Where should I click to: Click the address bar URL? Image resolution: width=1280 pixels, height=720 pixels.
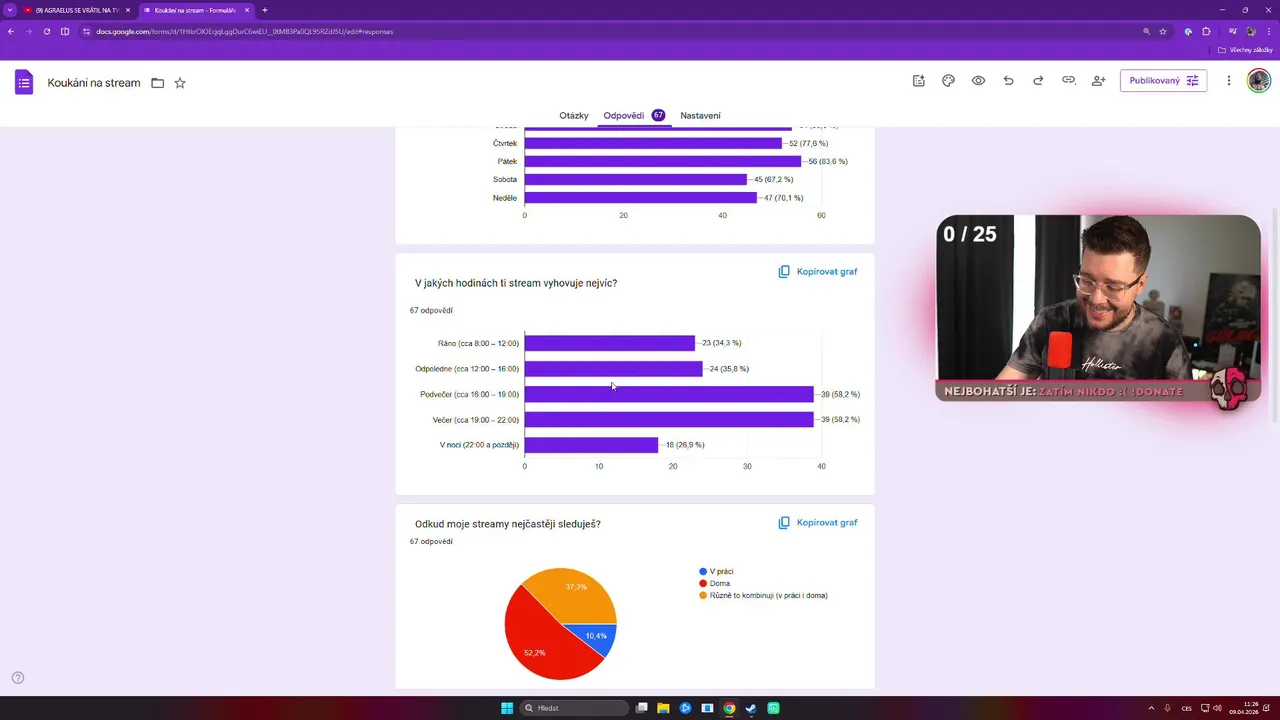[245, 31]
